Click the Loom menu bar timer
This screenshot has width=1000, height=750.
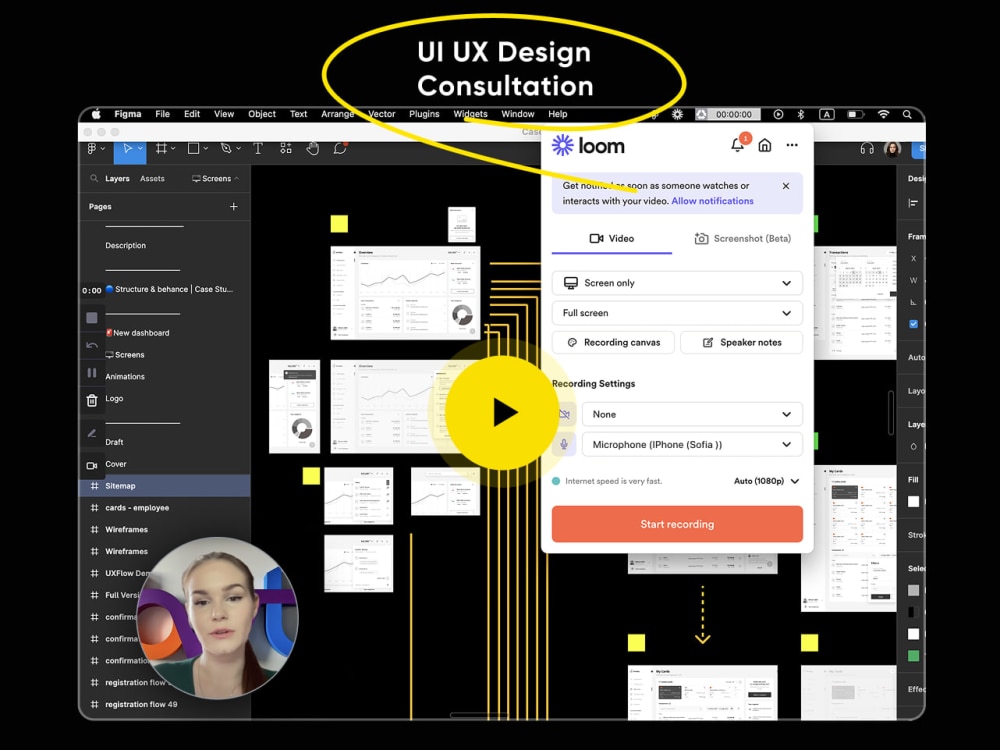pos(728,114)
